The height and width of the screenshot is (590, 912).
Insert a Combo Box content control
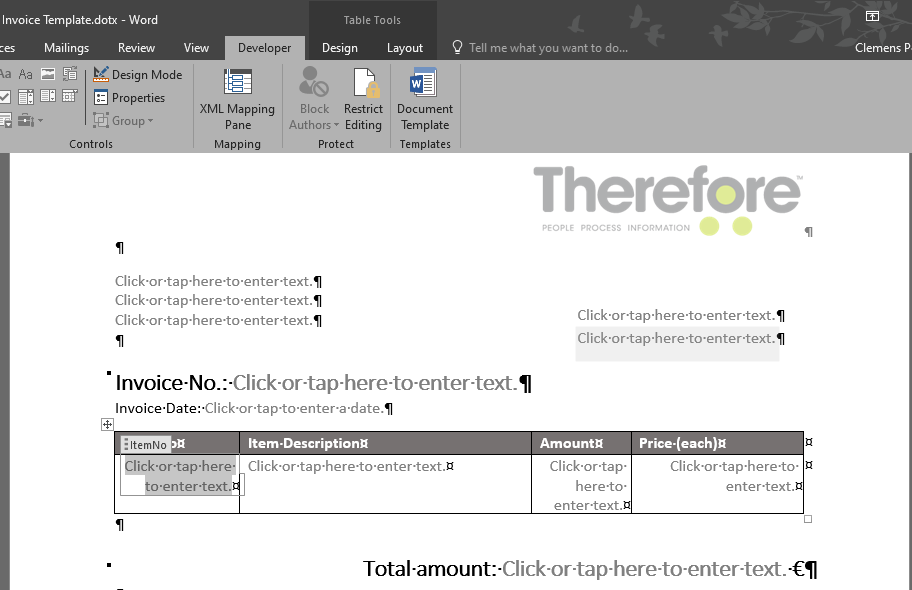tap(25, 96)
